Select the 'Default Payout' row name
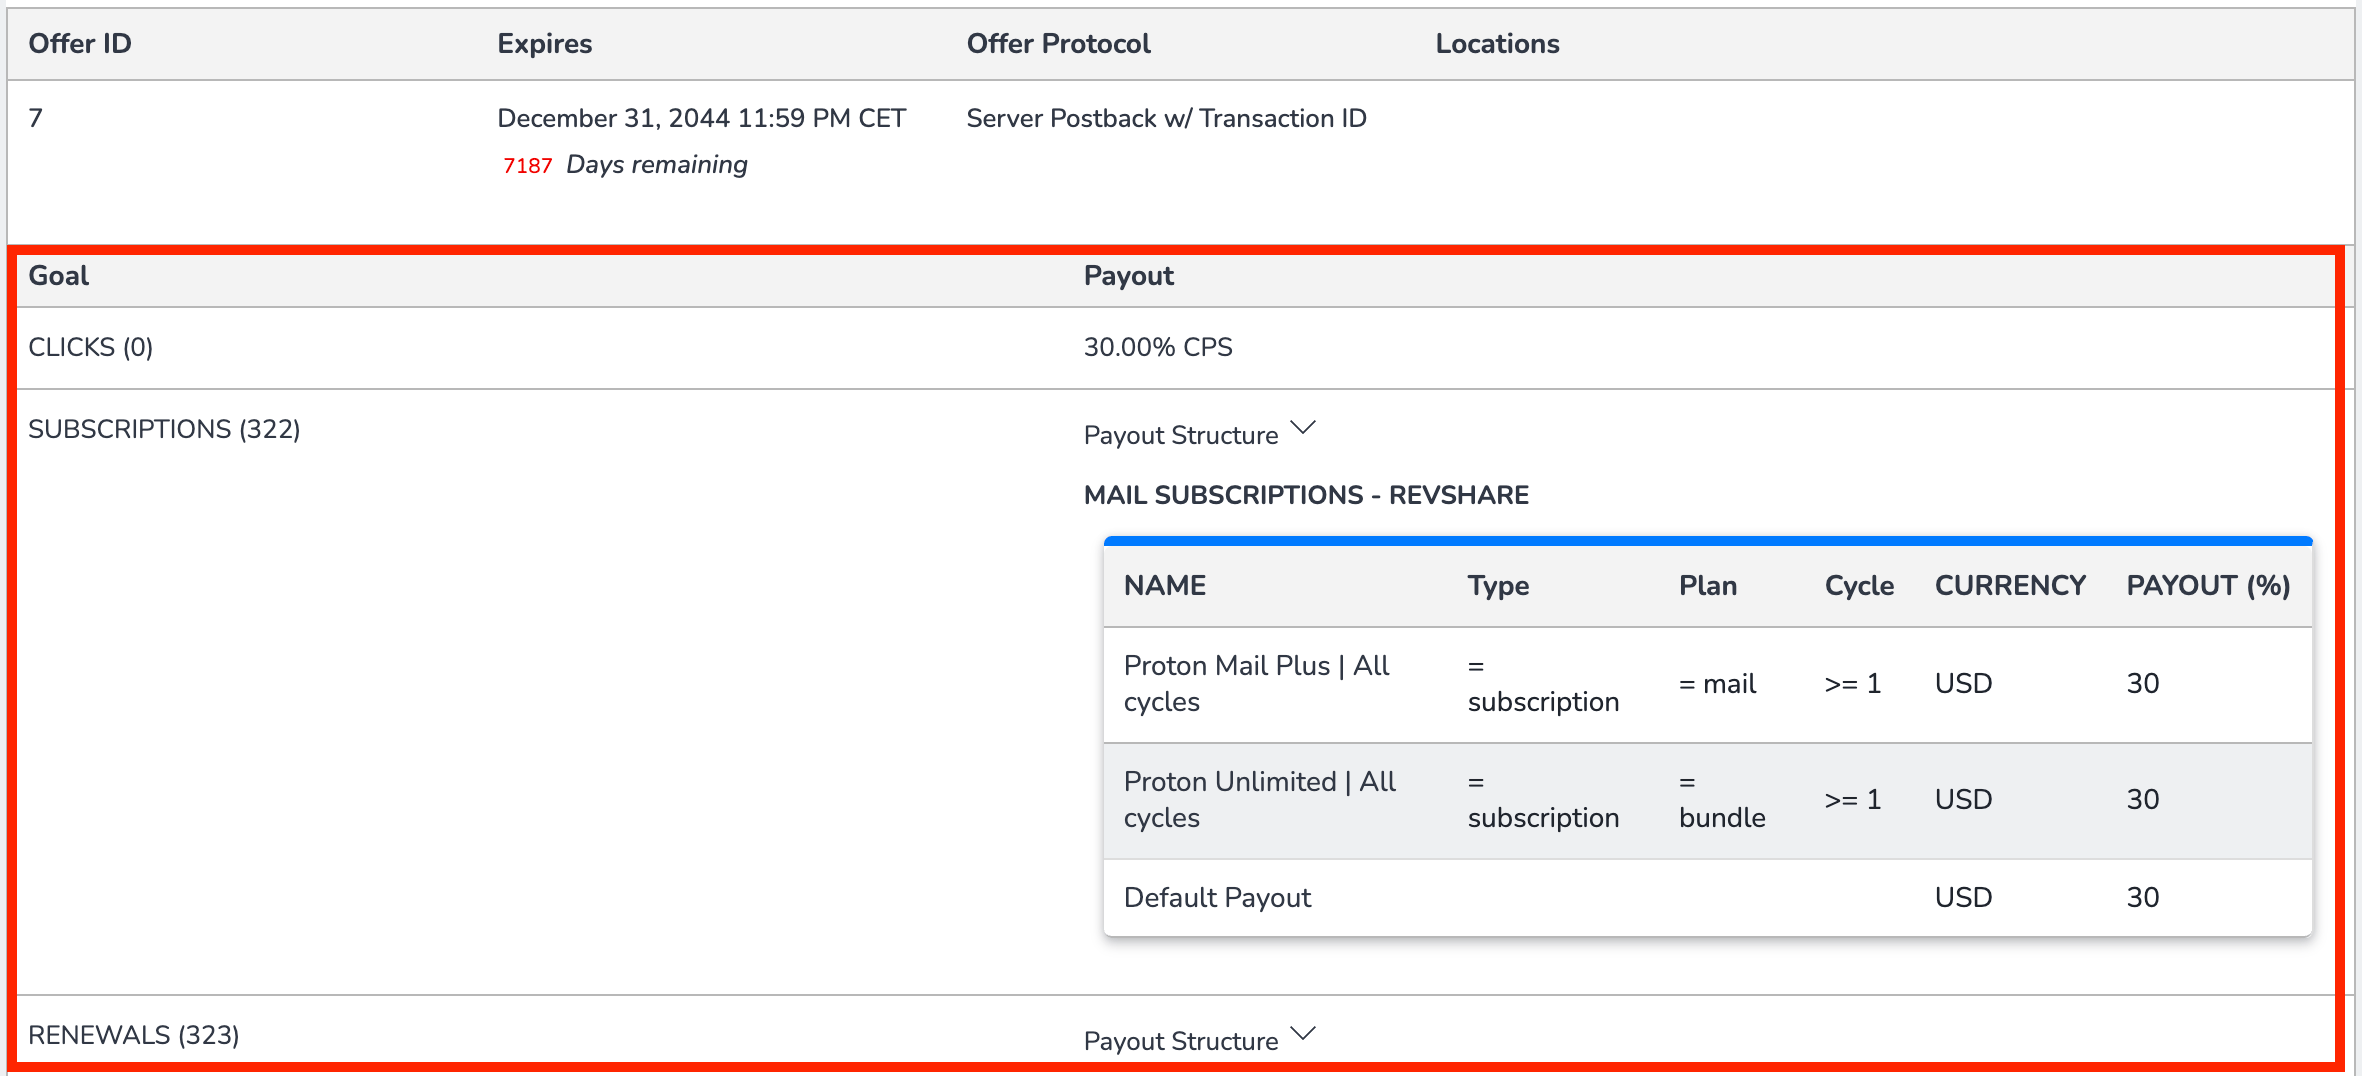Image resolution: width=2362 pixels, height=1076 pixels. (x=1217, y=898)
